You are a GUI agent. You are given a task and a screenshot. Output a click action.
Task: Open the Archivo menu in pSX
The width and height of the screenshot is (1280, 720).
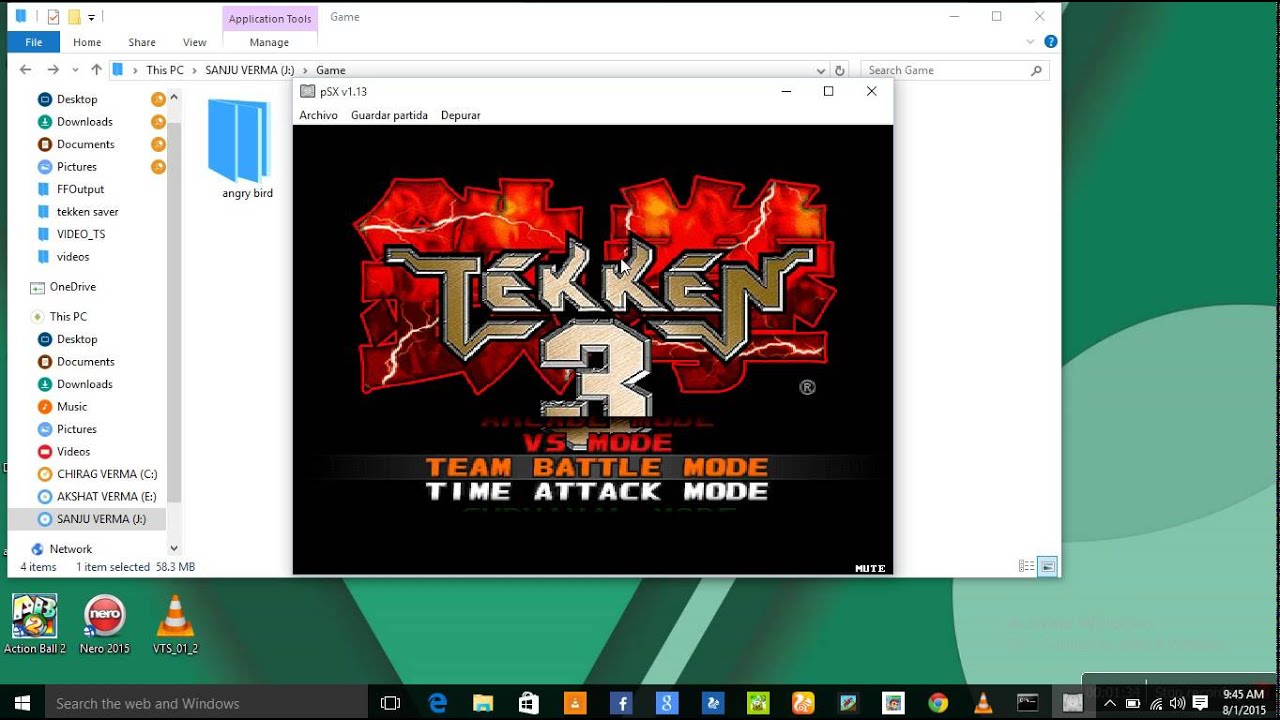coord(318,115)
